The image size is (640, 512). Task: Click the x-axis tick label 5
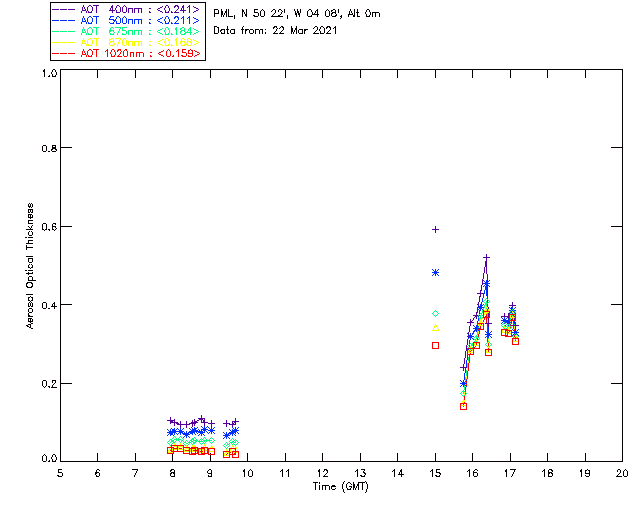click(60, 473)
